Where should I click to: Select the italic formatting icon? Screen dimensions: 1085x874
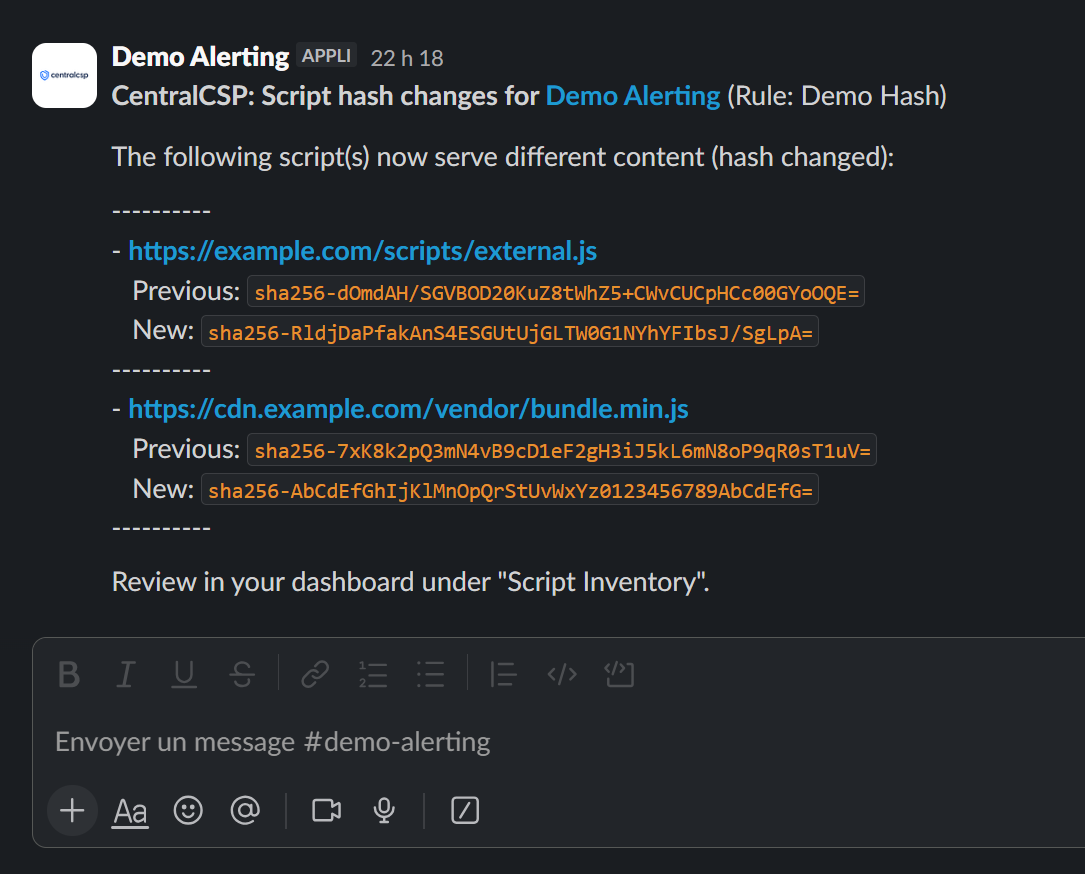125,675
